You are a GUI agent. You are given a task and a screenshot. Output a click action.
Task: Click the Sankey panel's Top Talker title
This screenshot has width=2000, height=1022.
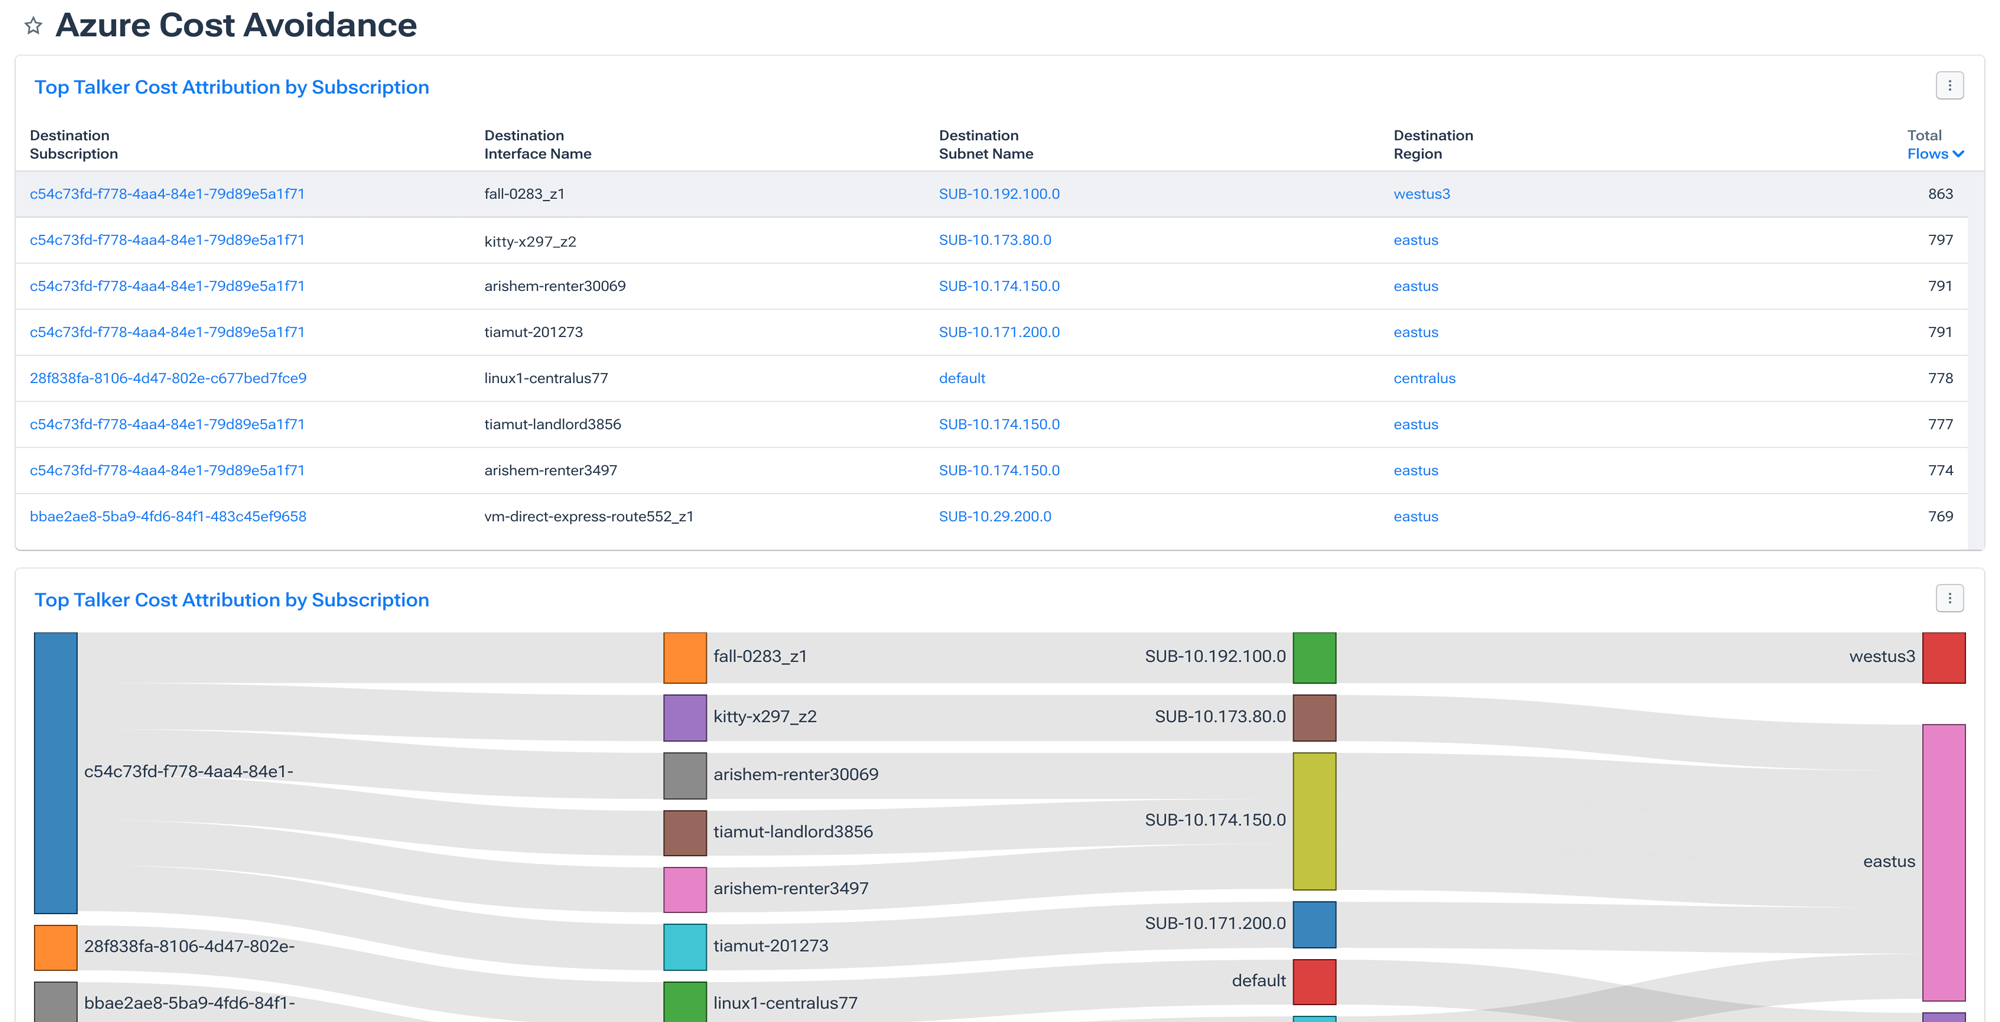(231, 600)
